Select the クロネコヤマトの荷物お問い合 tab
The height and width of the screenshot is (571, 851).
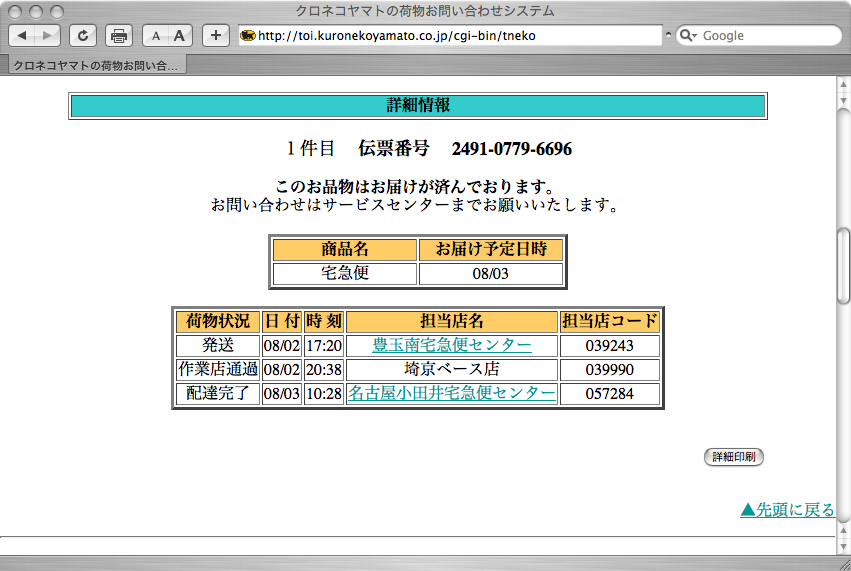pos(95,65)
